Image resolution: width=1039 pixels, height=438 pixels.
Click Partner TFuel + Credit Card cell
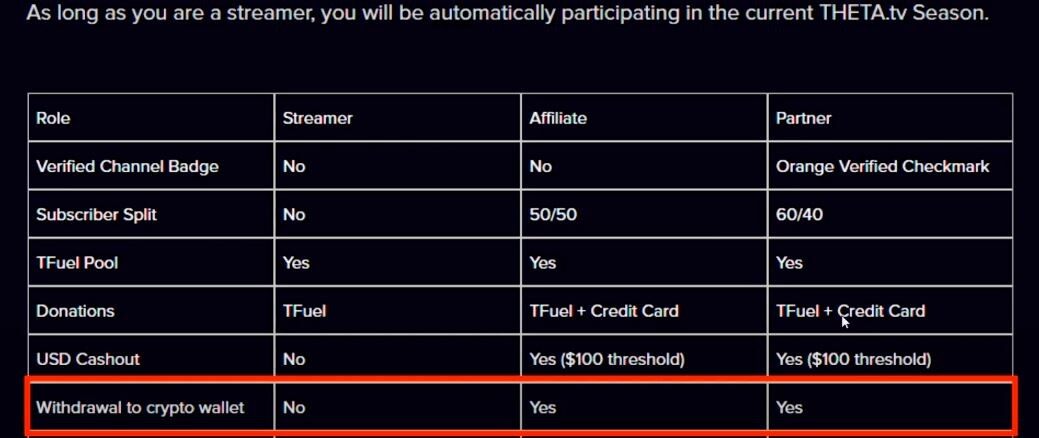[x=890, y=311]
